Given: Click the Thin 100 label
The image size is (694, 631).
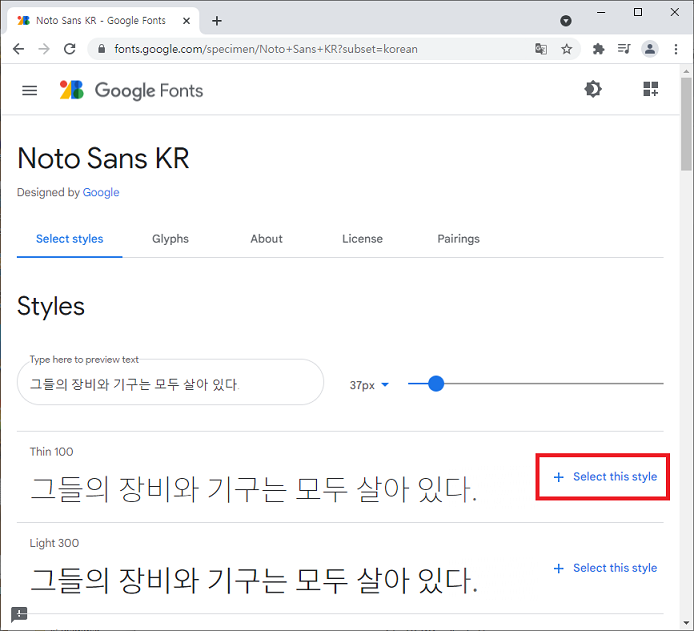Looking at the screenshot, I should pyautogui.click(x=51, y=452).
